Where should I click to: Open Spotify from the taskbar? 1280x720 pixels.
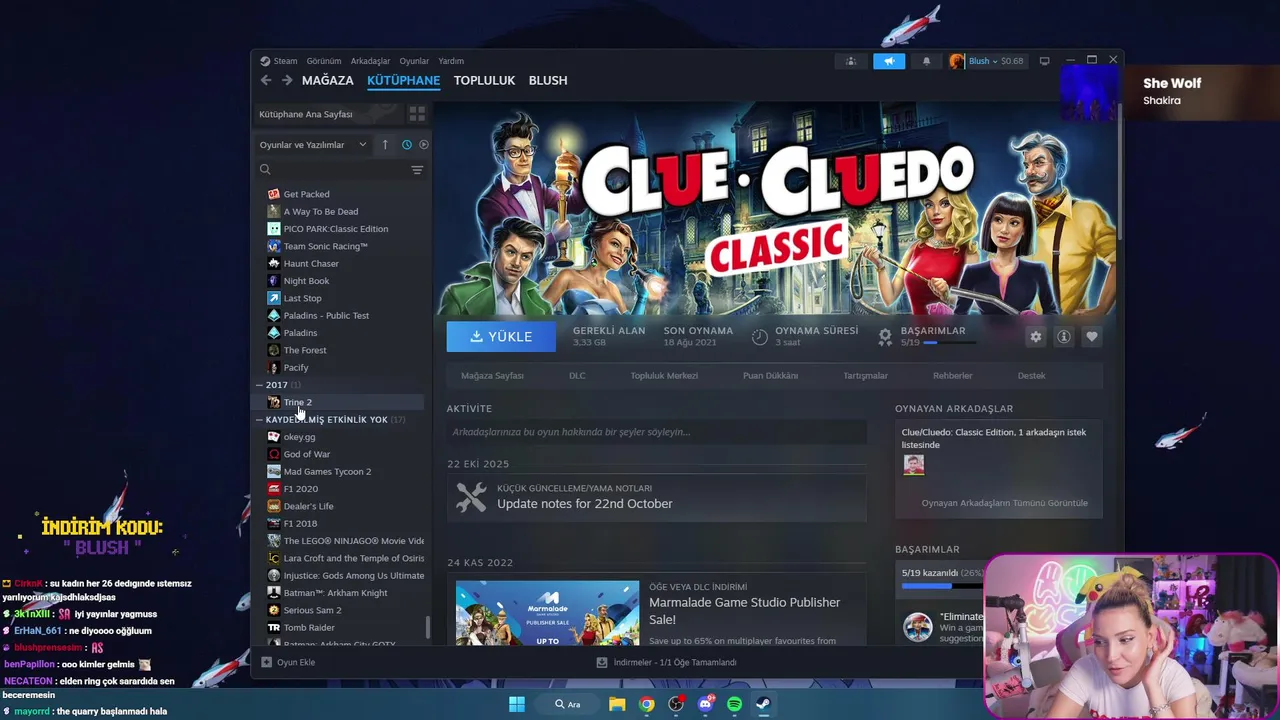[734, 704]
